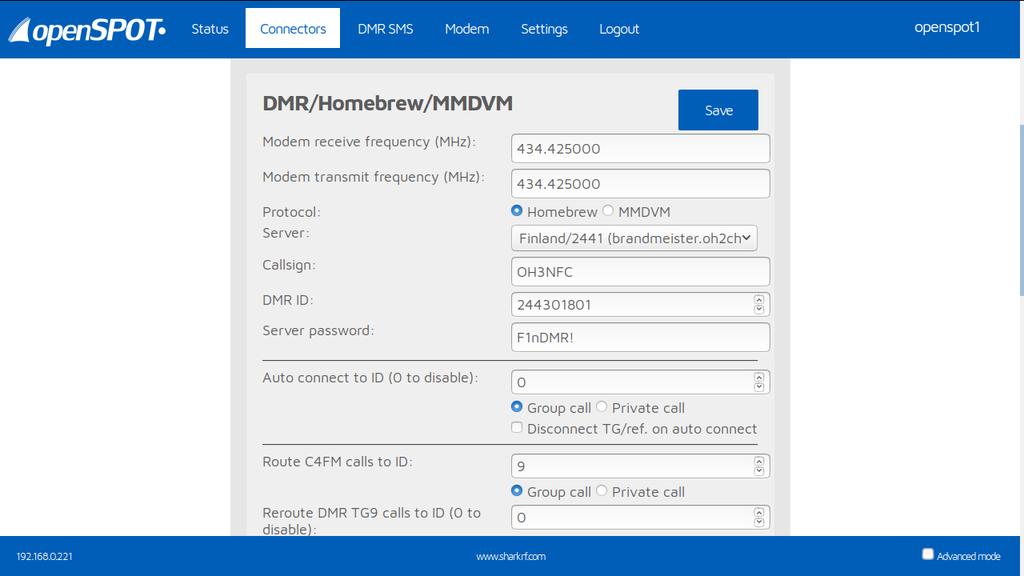Open the Connectors tab

(293, 29)
